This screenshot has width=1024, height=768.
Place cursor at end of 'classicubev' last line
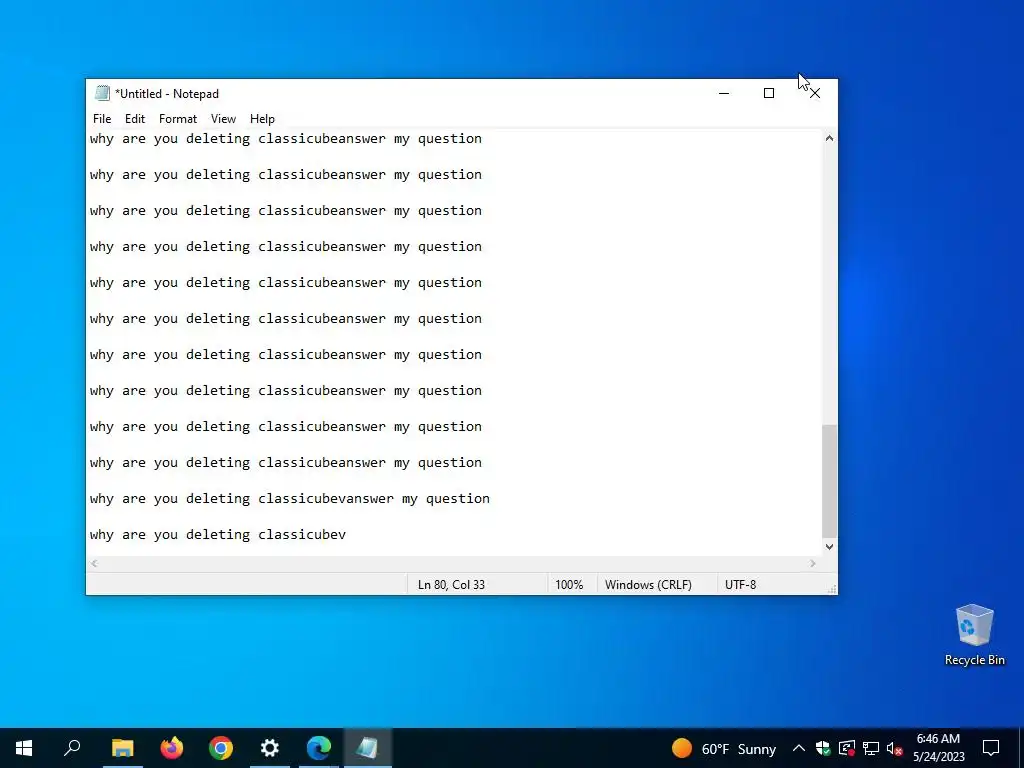[x=347, y=535]
